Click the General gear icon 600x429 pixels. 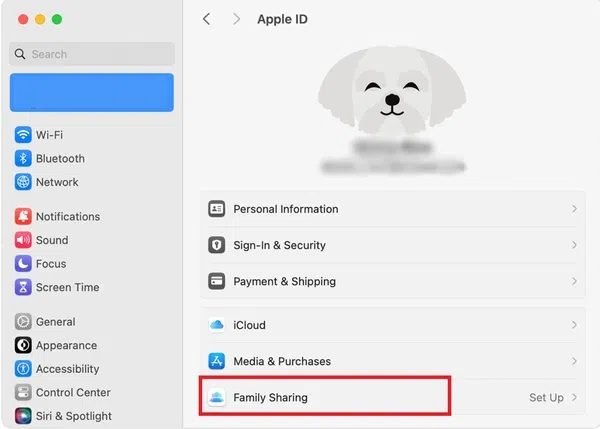coord(23,322)
